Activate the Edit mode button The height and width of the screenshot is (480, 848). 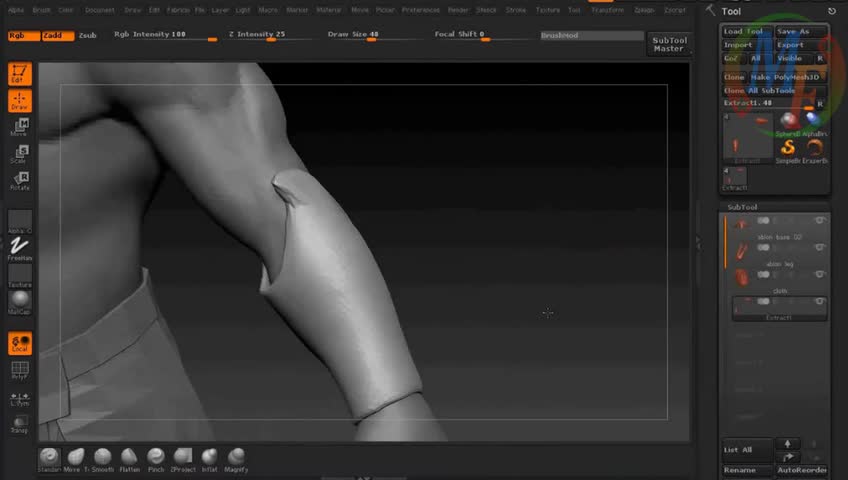pyautogui.click(x=19, y=74)
